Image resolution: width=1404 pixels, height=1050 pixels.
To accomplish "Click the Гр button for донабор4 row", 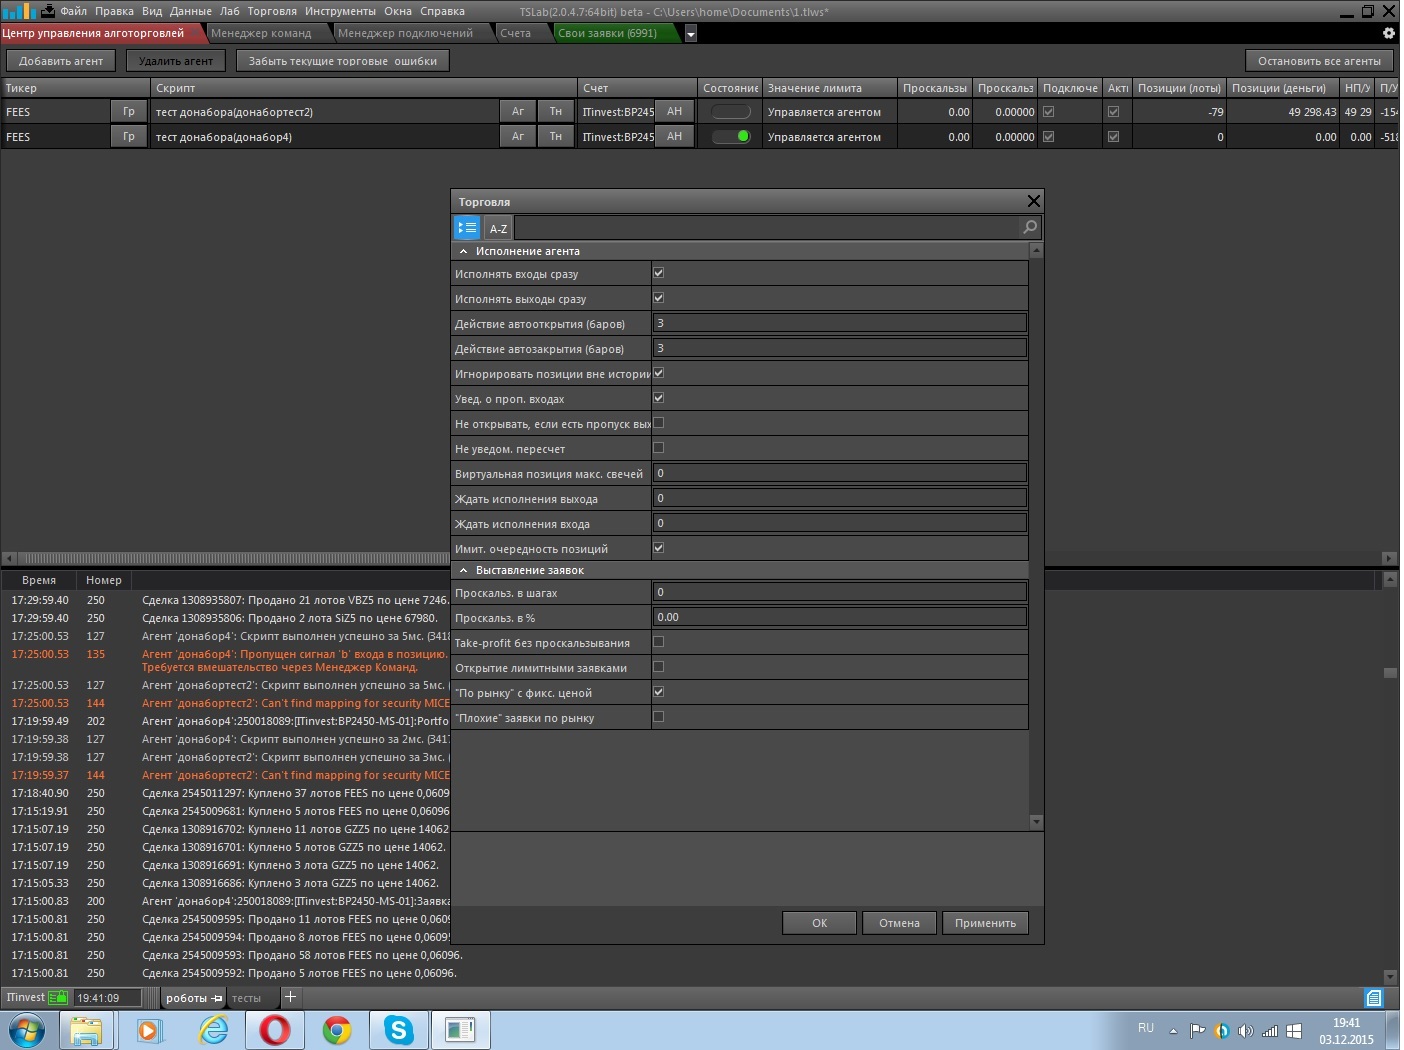I will coord(129,136).
